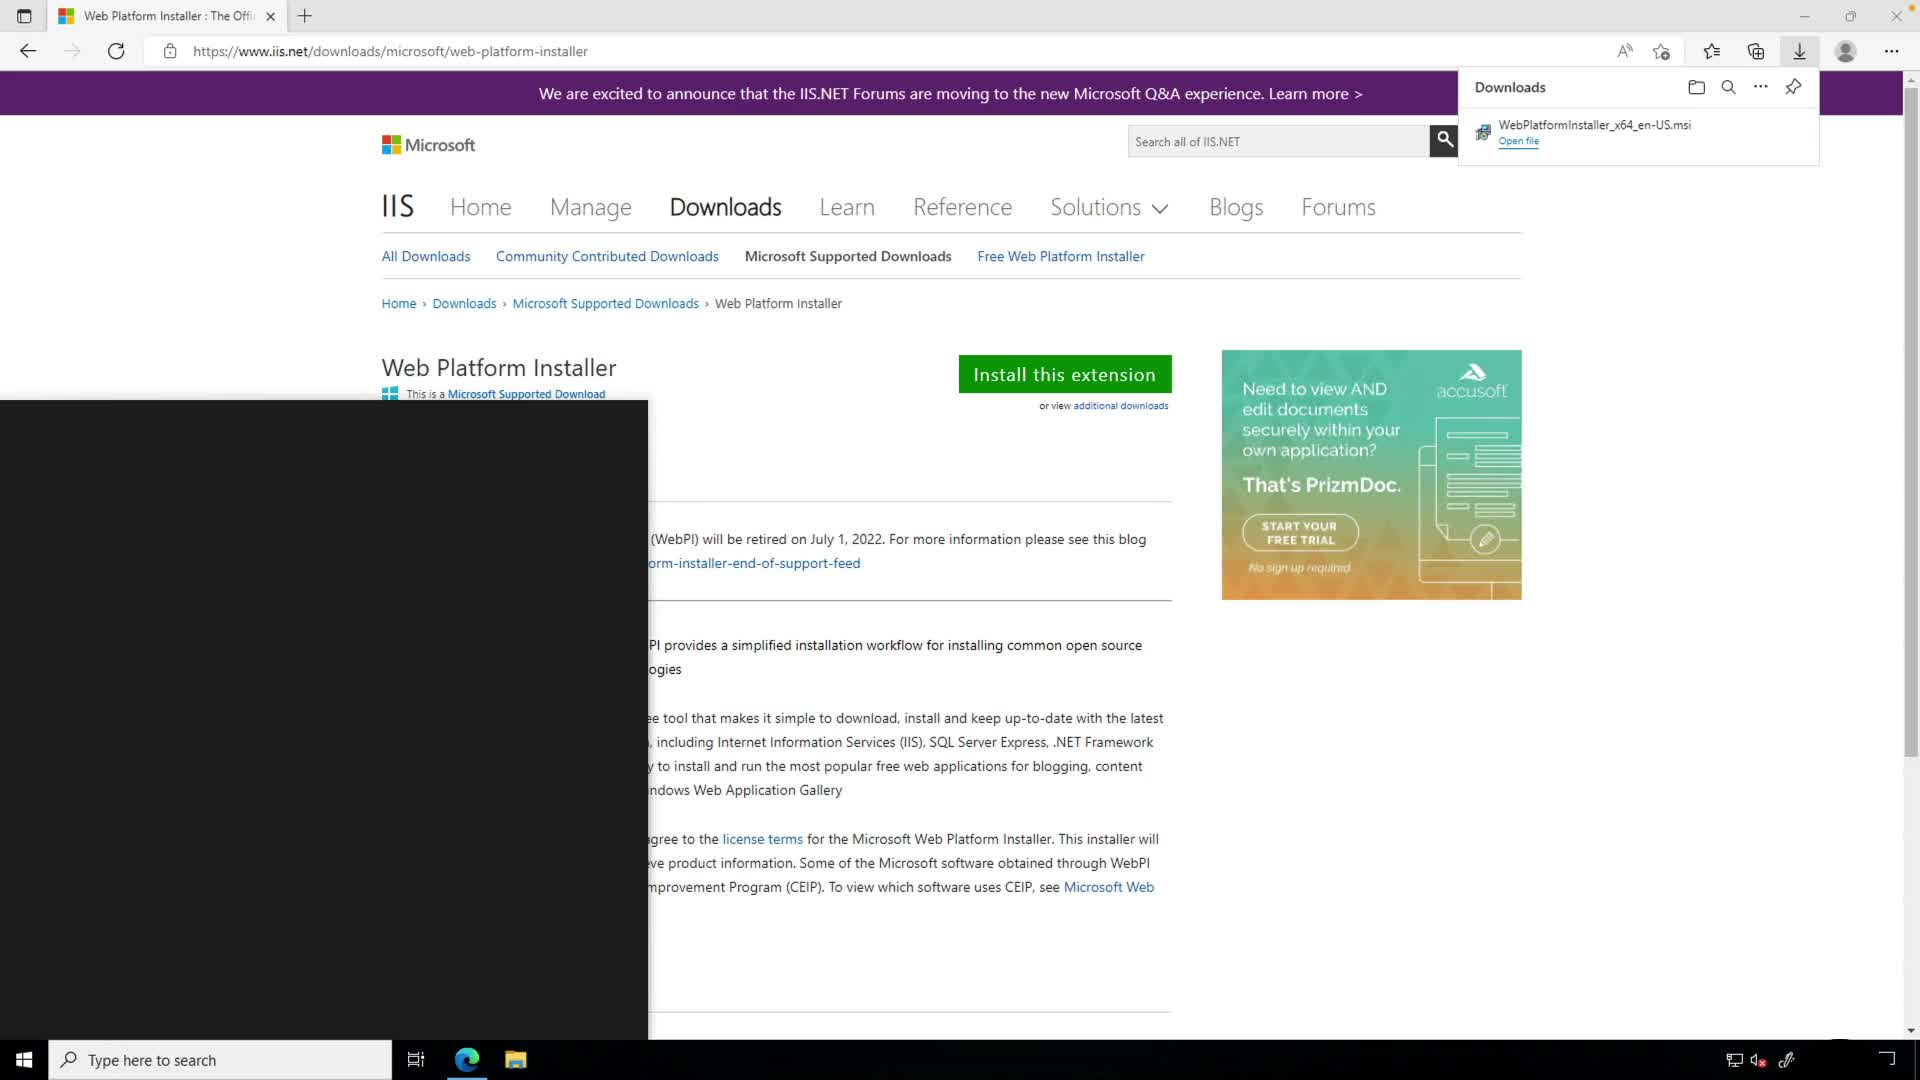Click Open file link for downloaded msi

pyautogui.click(x=1518, y=141)
